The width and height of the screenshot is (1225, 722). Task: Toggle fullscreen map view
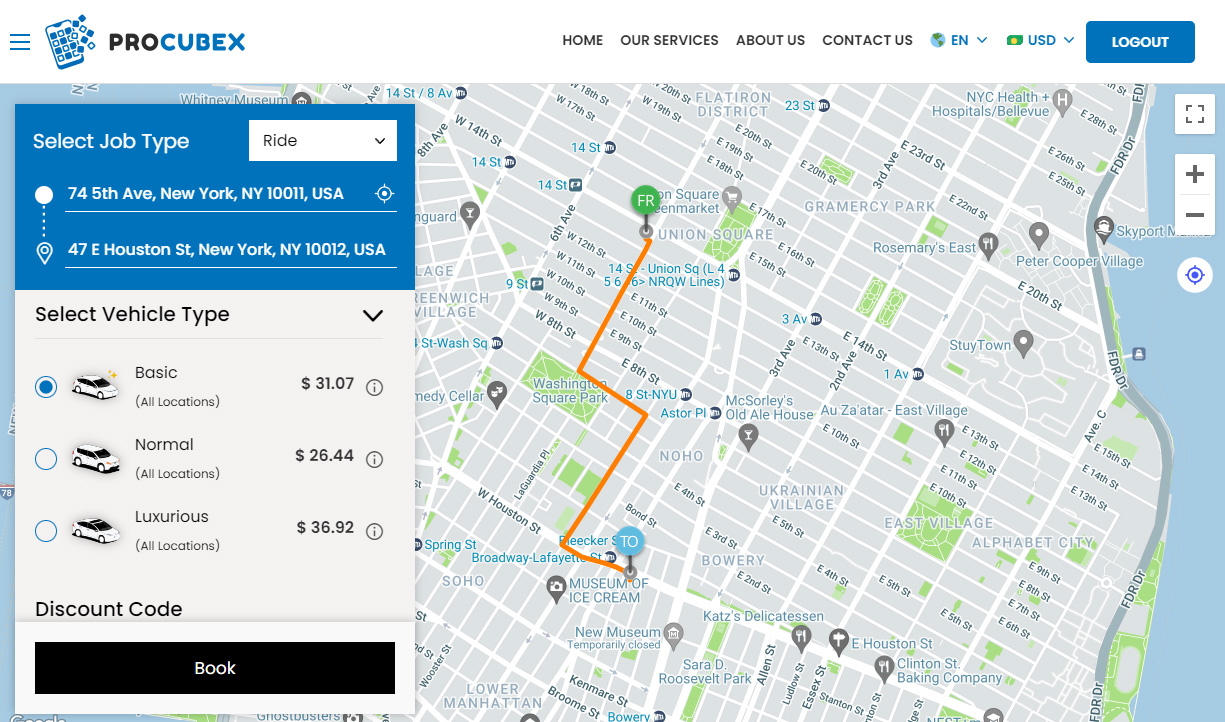pyautogui.click(x=1194, y=113)
